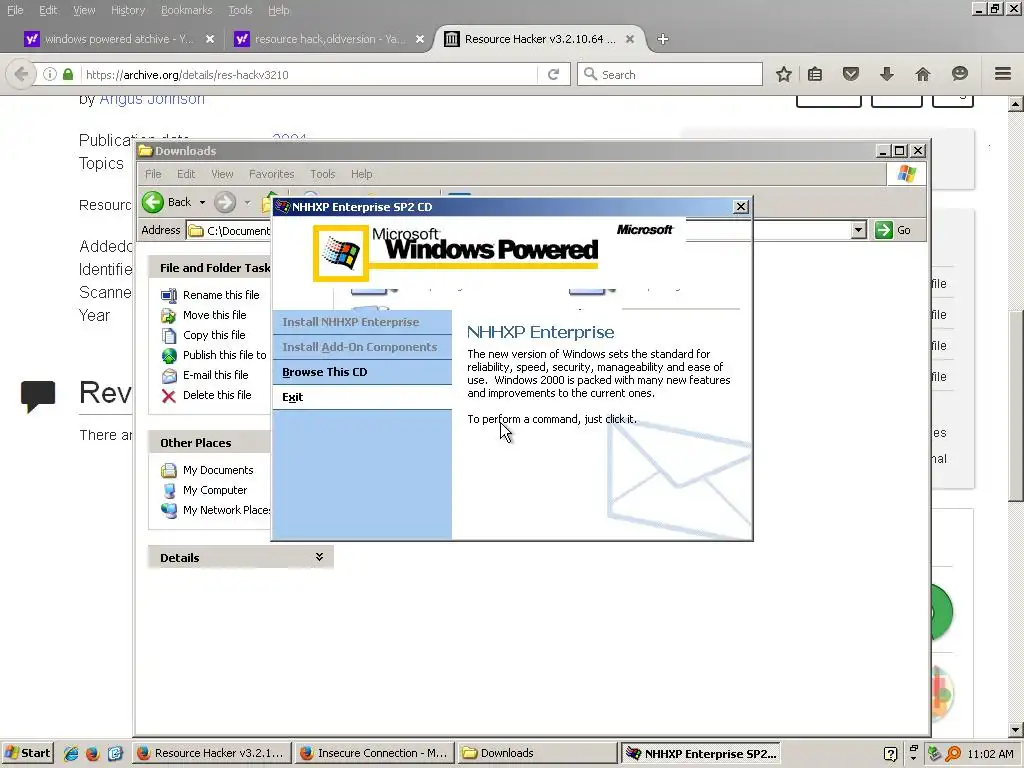Open a new Firefox tab with plus

pos(663,39)
